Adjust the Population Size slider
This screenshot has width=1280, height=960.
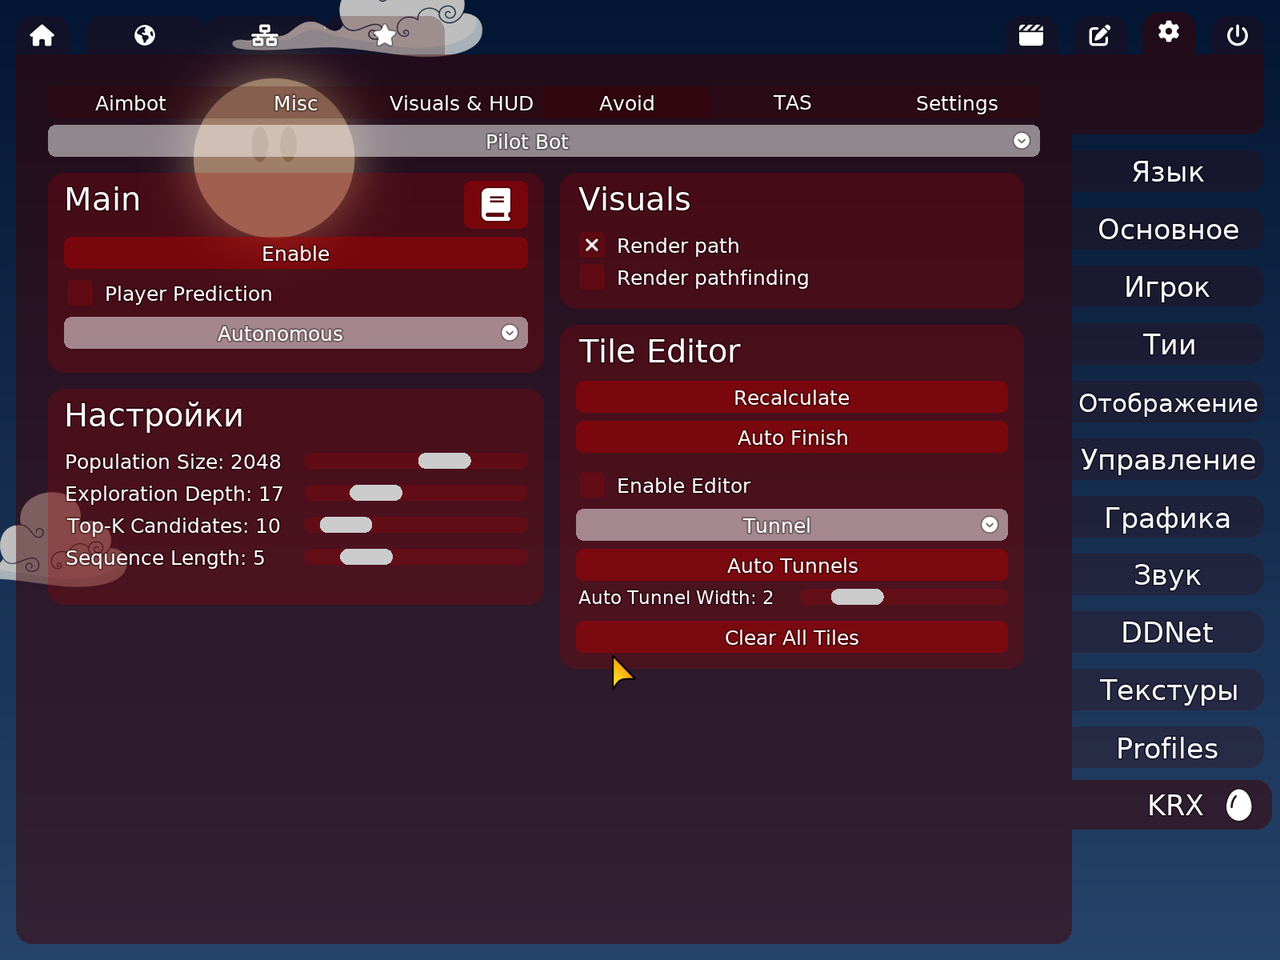(x=416, y=461)
